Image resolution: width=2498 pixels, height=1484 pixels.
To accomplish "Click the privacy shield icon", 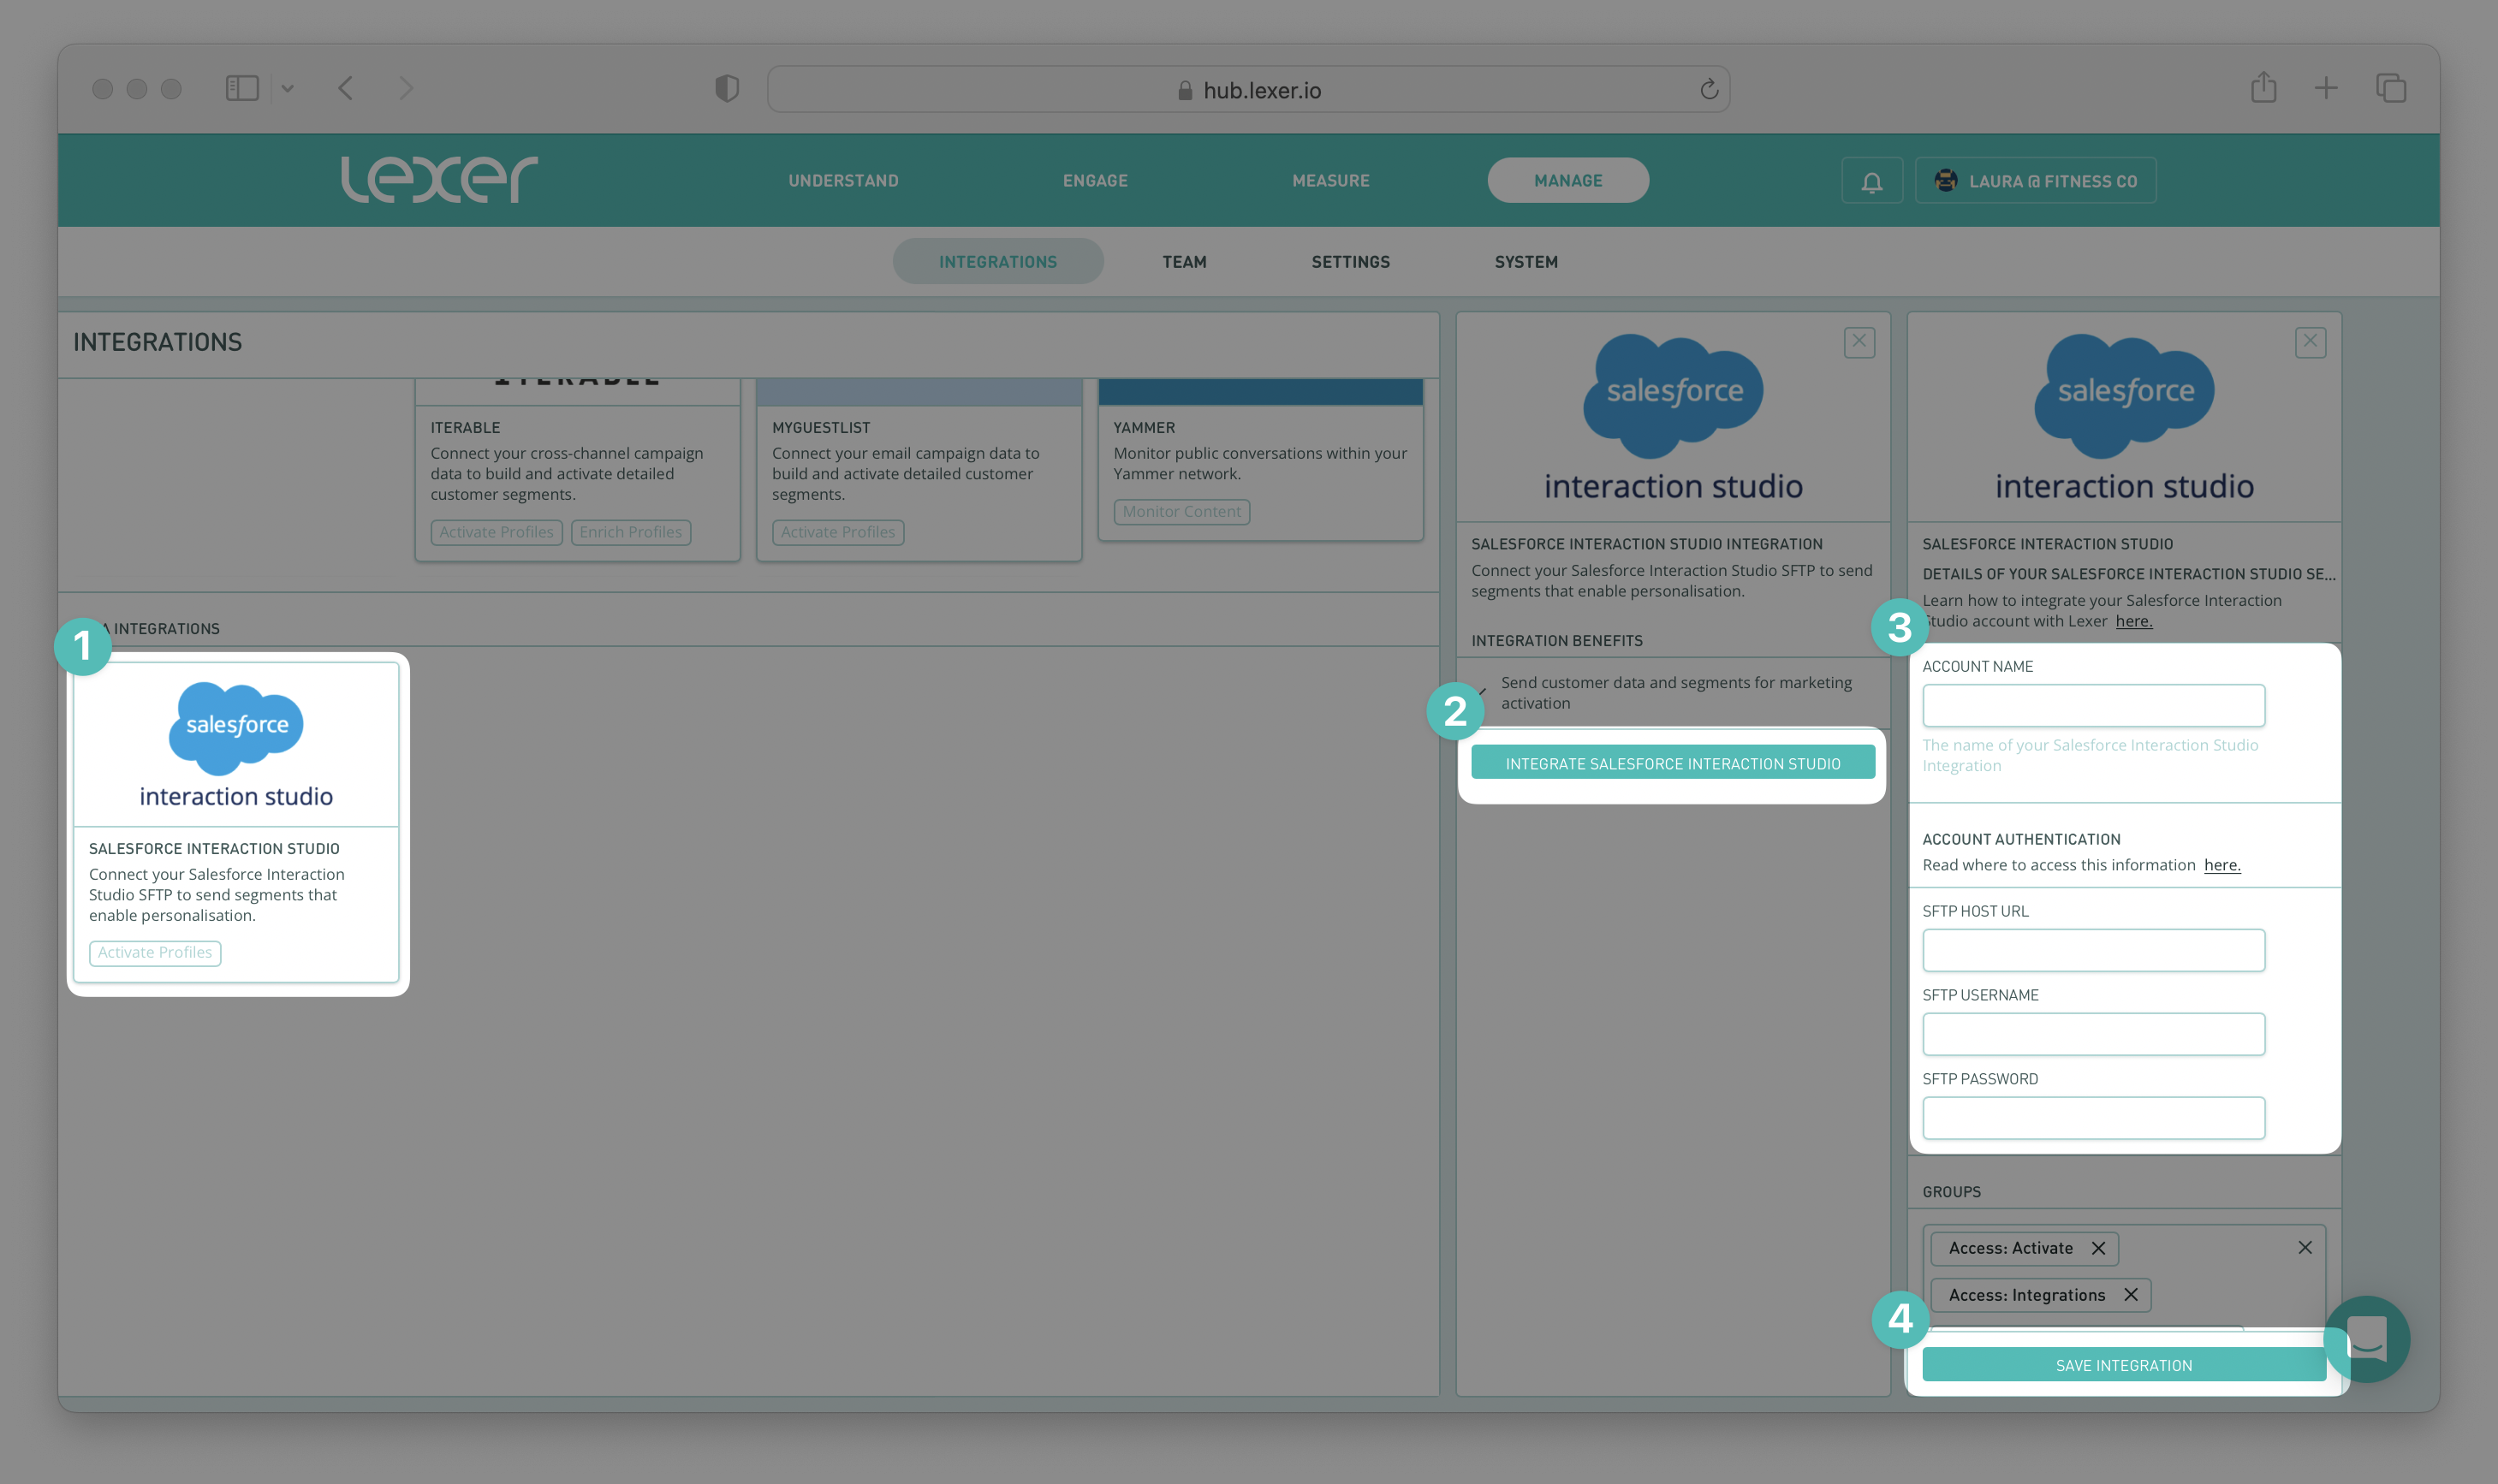I will 727,89.
